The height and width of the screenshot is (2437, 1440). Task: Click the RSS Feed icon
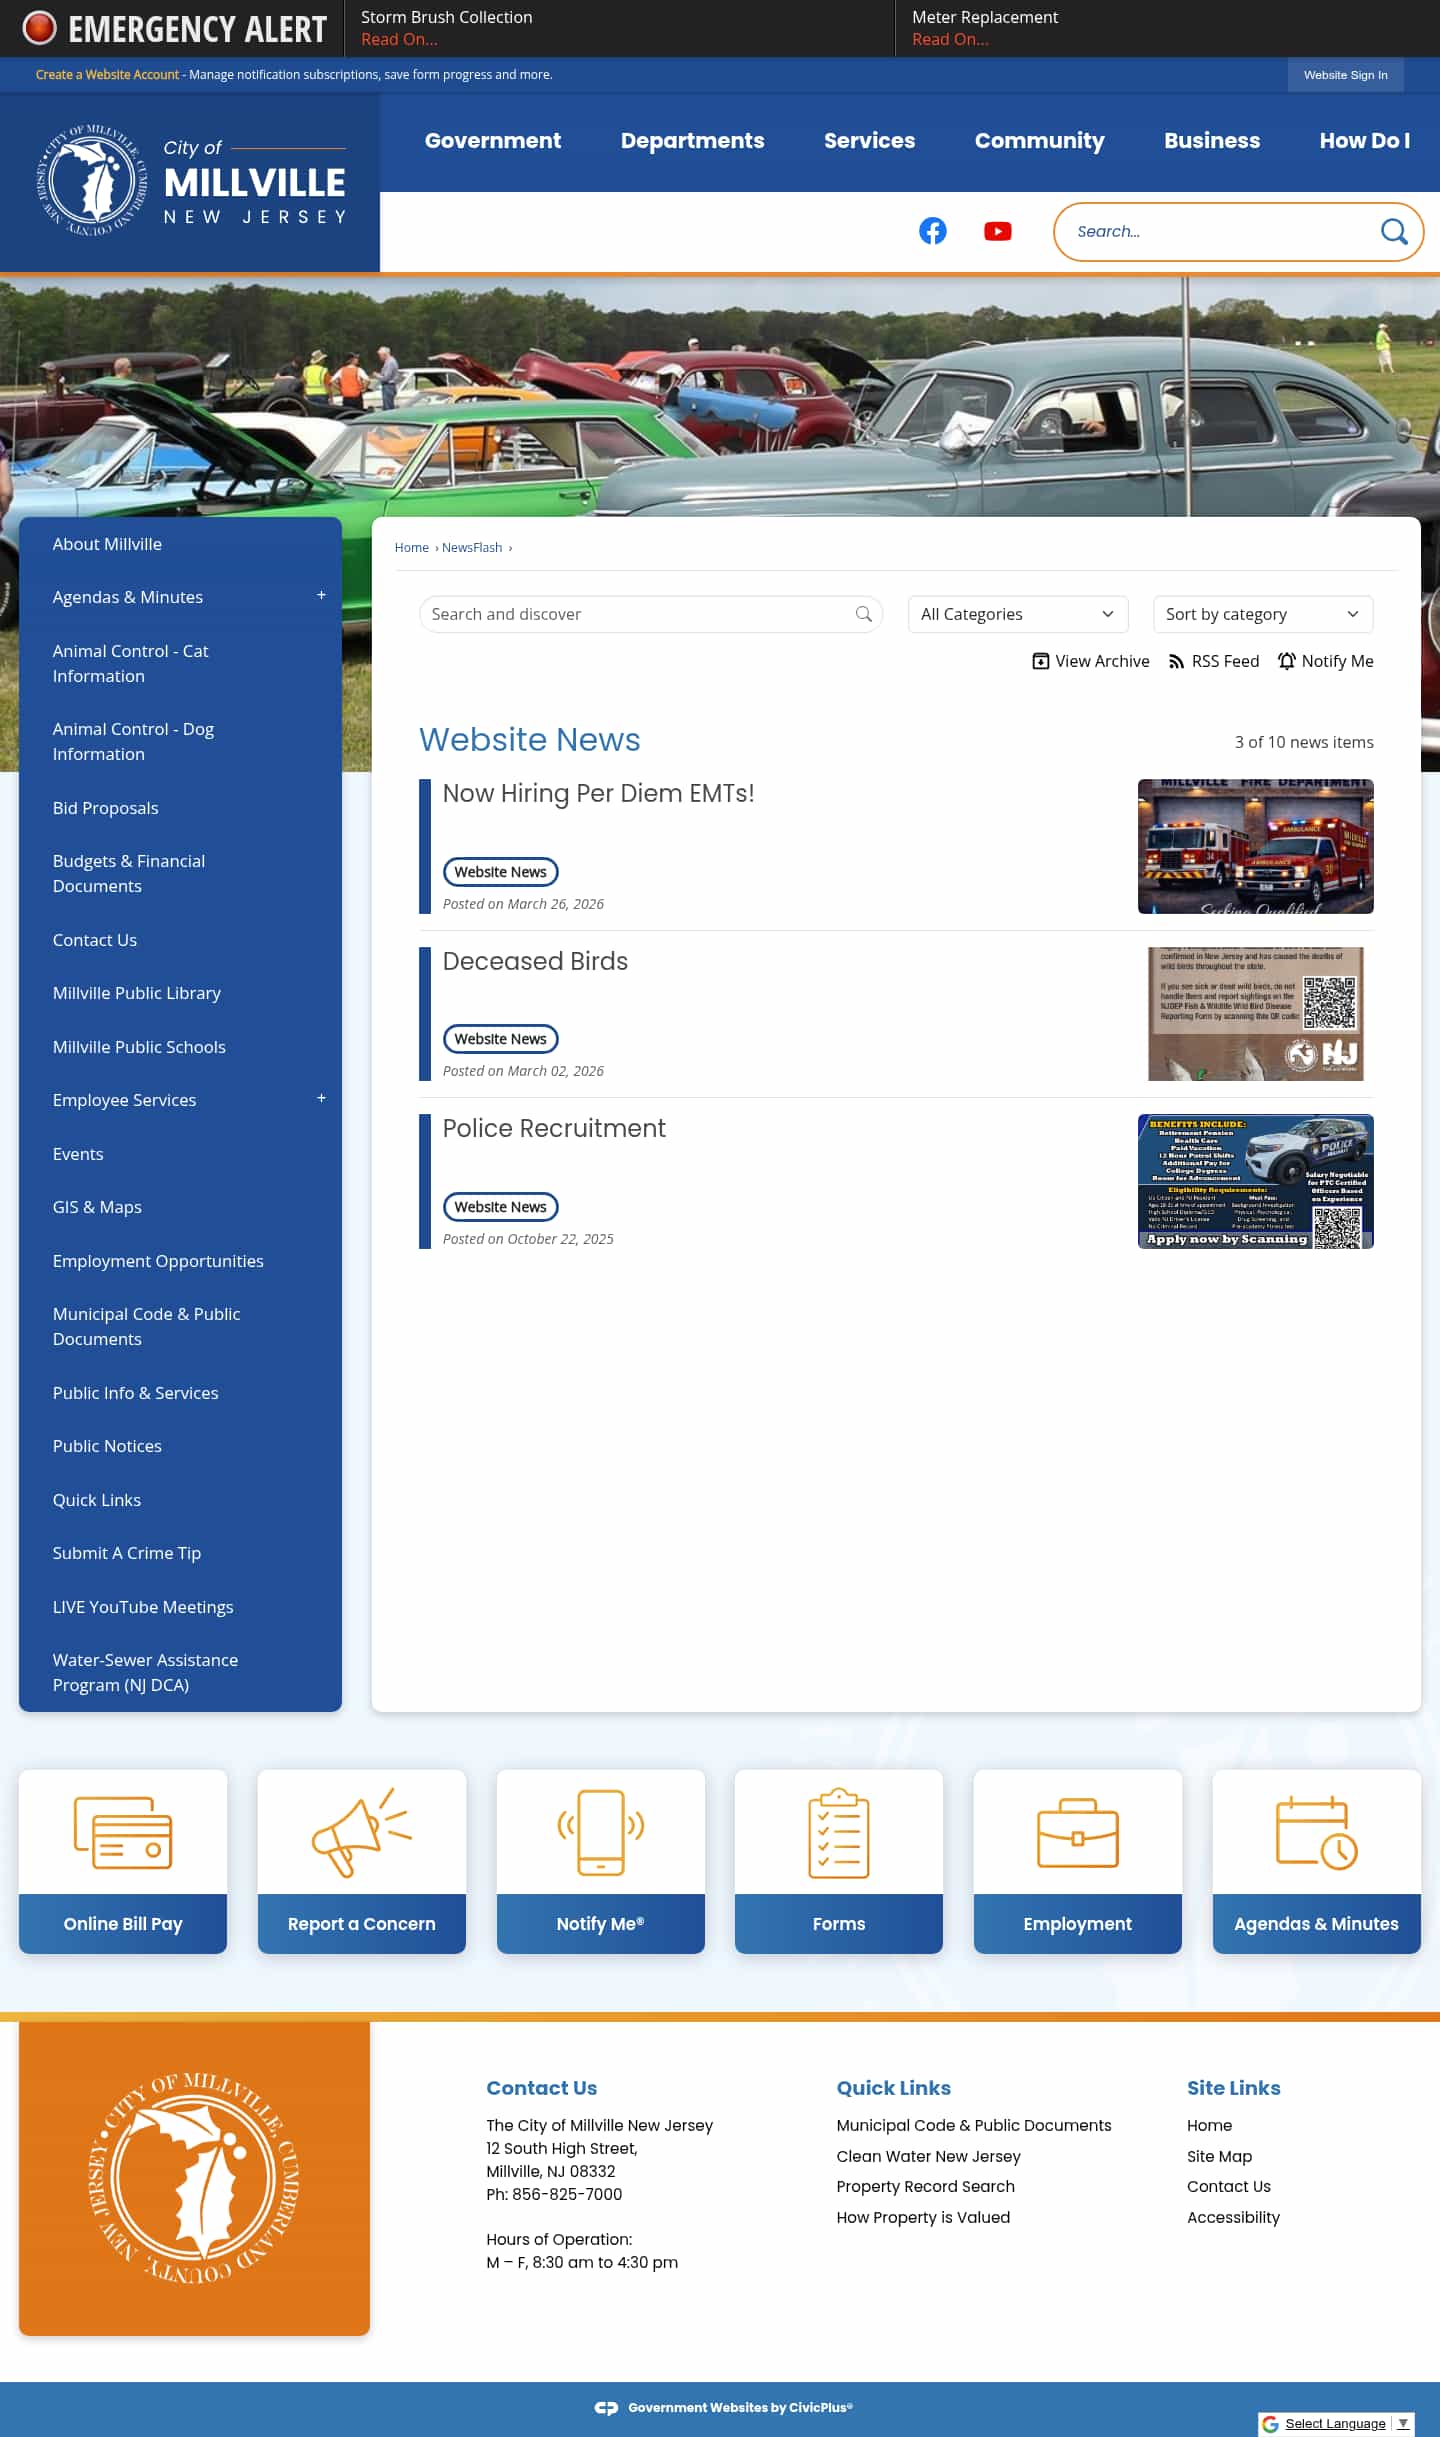pos(1176,661)
